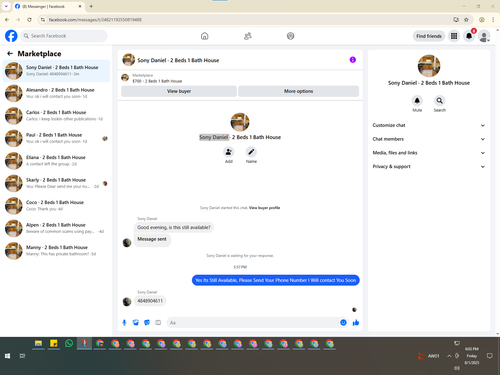This screenshot has width=500, height=375.
Task: Mute the conversation with bell icon
Action: pos(417,100)
